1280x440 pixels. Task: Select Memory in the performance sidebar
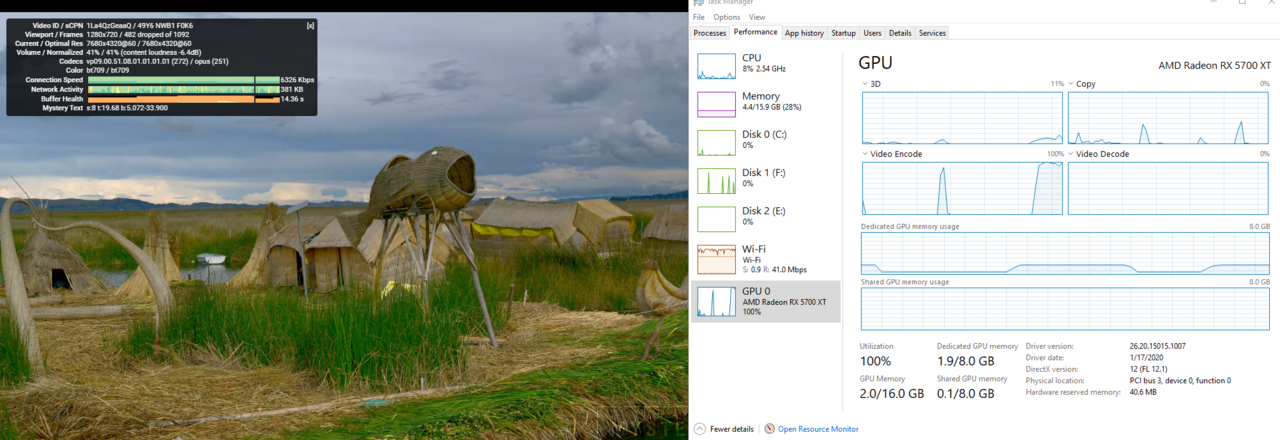point(766,103)
